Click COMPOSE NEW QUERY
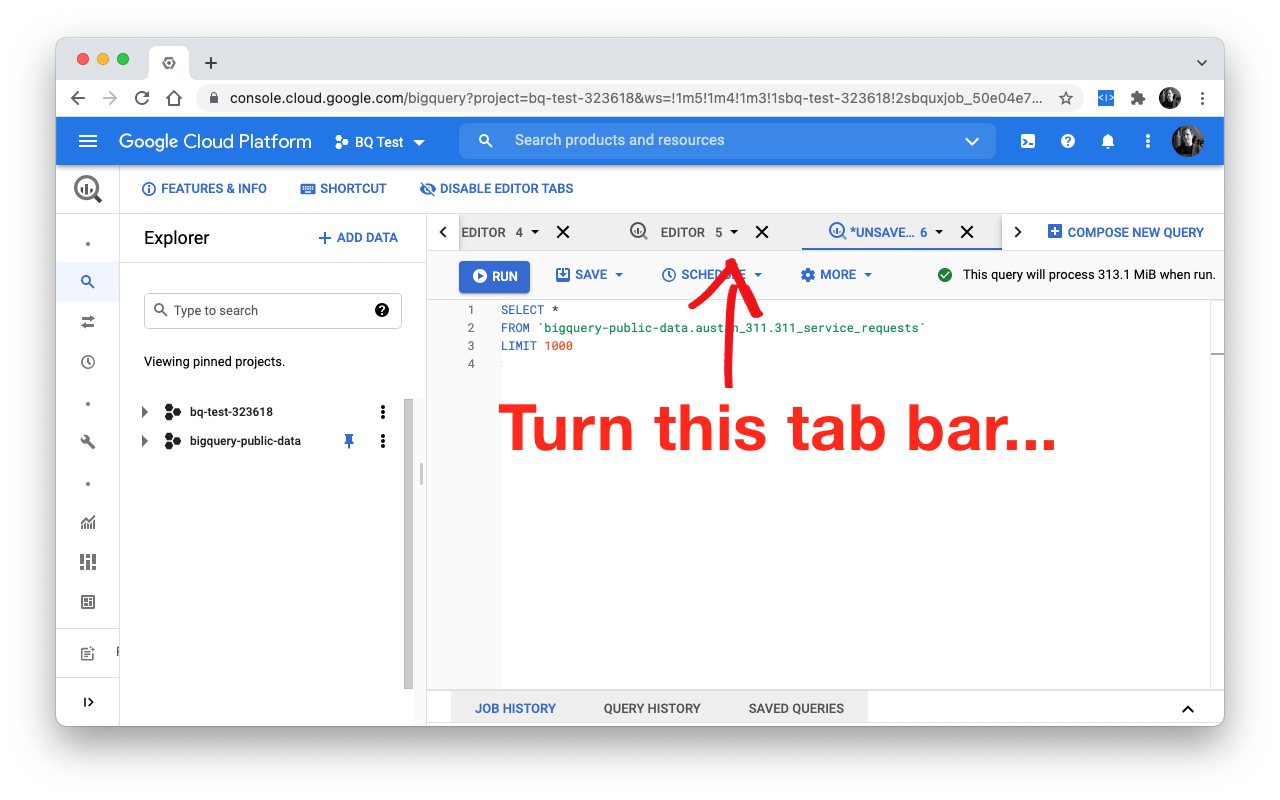The height and width of the screenshot is (800, 1280). tap(1125, 232)
